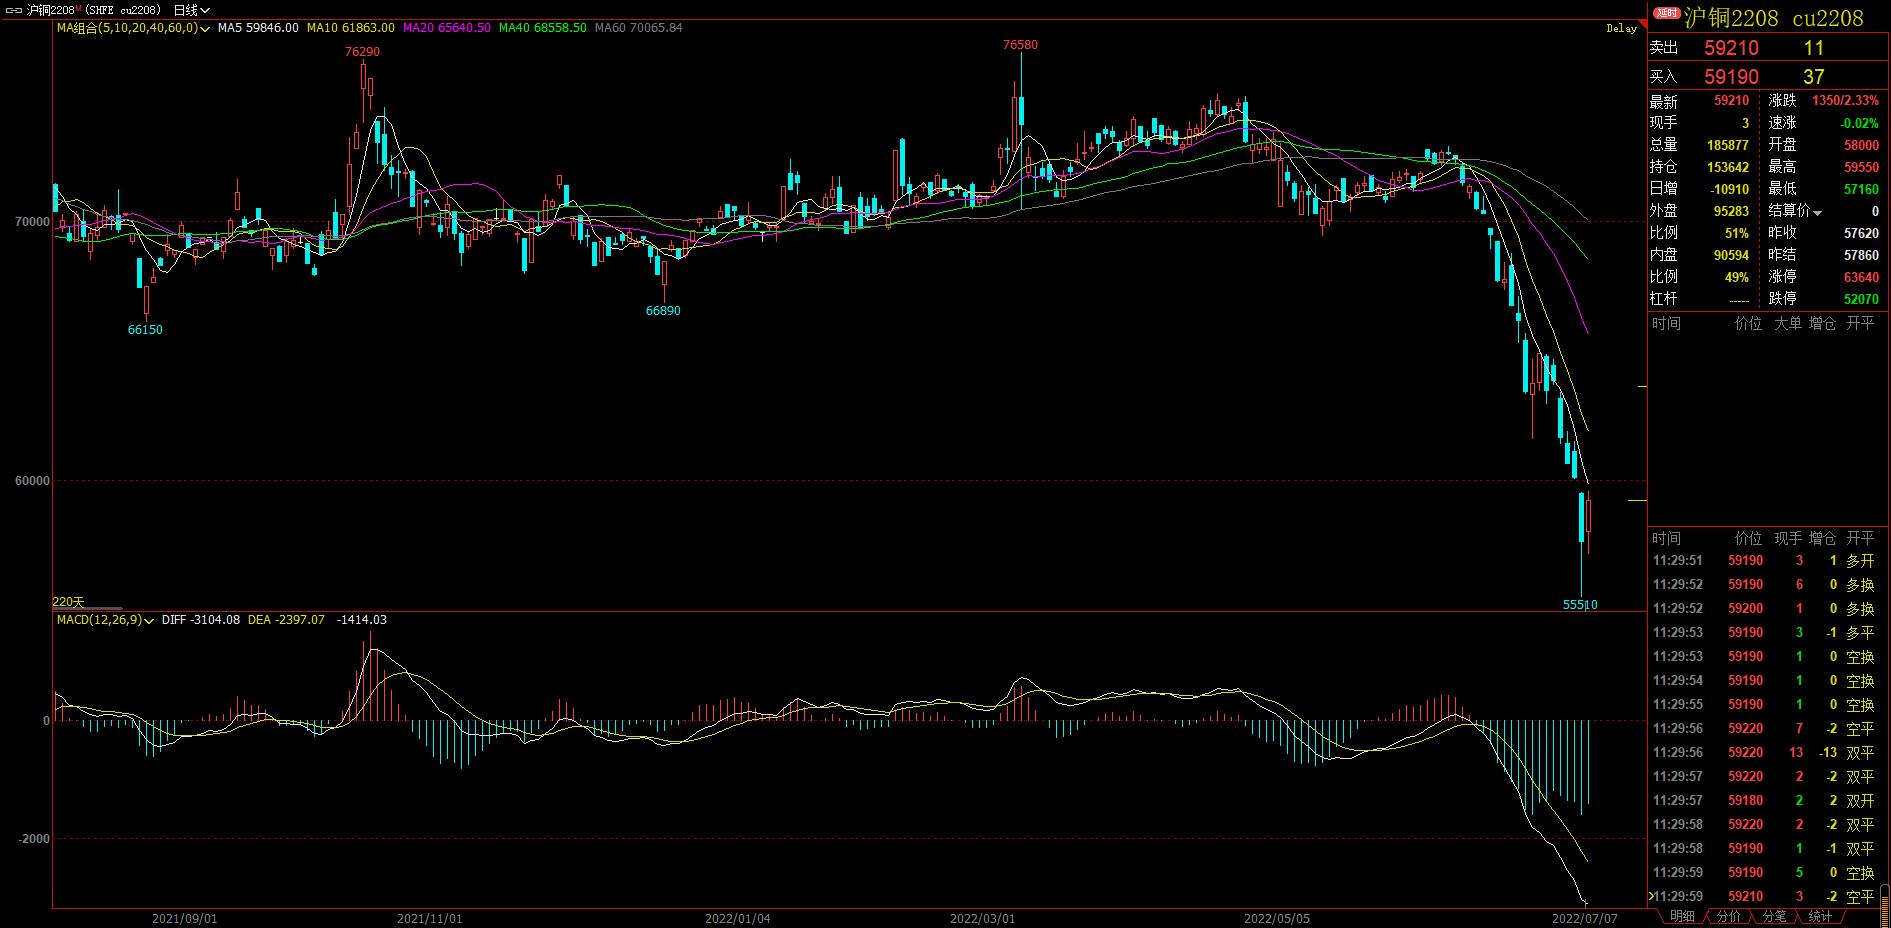Click the 2022/01/04 date axis label

737,917
